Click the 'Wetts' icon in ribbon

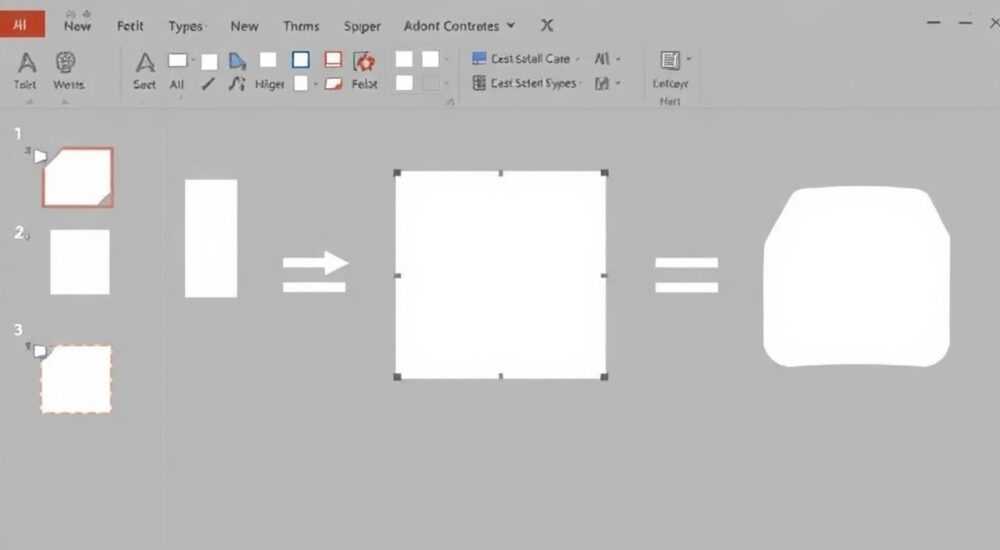pyautogui.click(x=66, y=63)
